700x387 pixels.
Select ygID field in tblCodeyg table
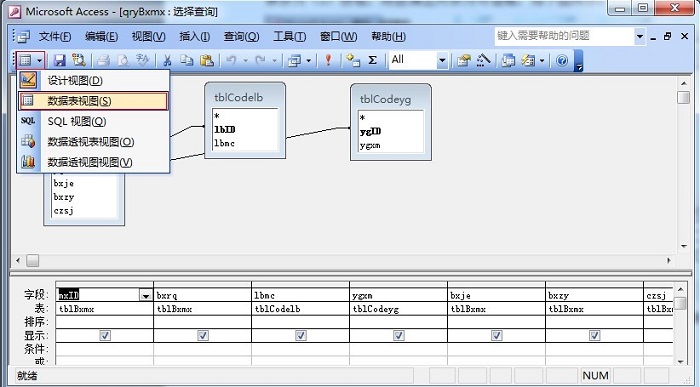[371, 131]
